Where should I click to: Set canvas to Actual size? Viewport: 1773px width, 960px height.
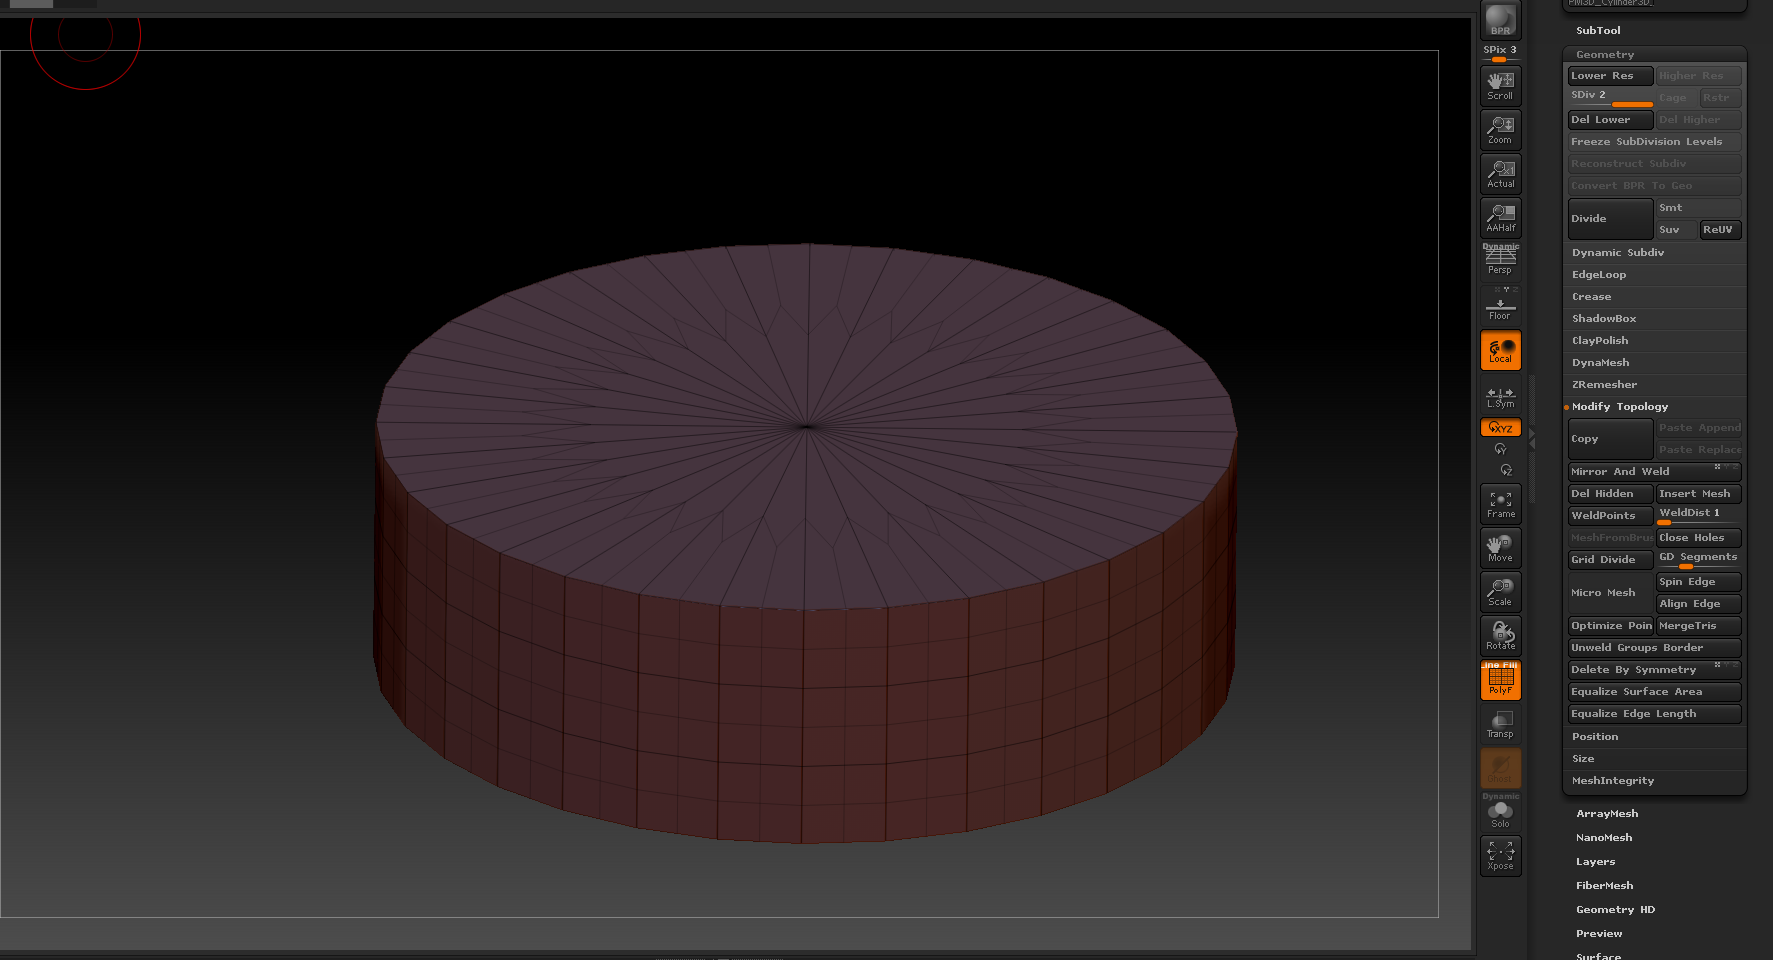tap(1500, 174)
